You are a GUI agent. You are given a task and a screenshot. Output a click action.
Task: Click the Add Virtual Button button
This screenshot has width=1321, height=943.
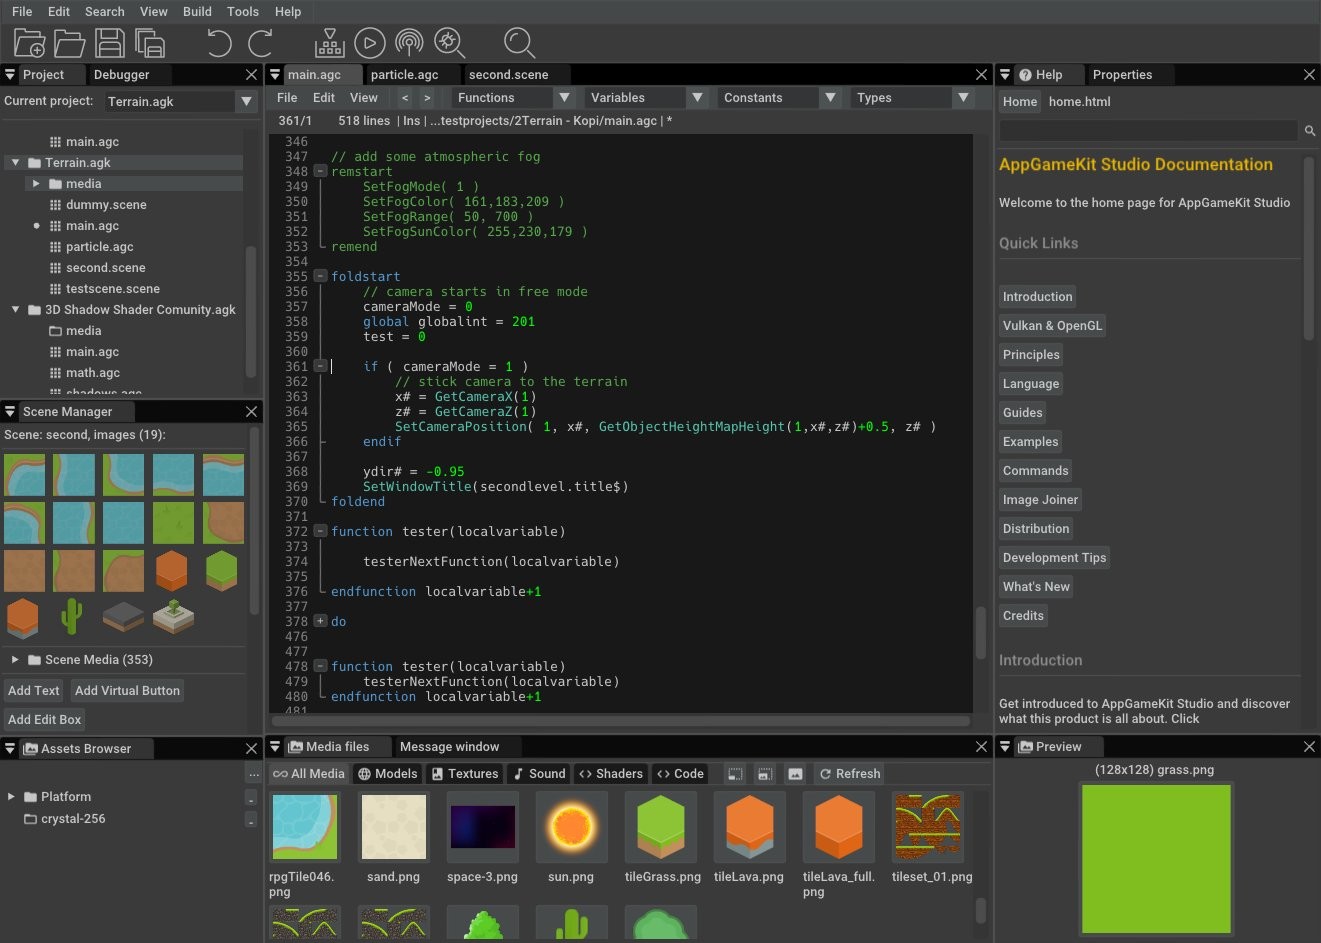click(127, 691)
